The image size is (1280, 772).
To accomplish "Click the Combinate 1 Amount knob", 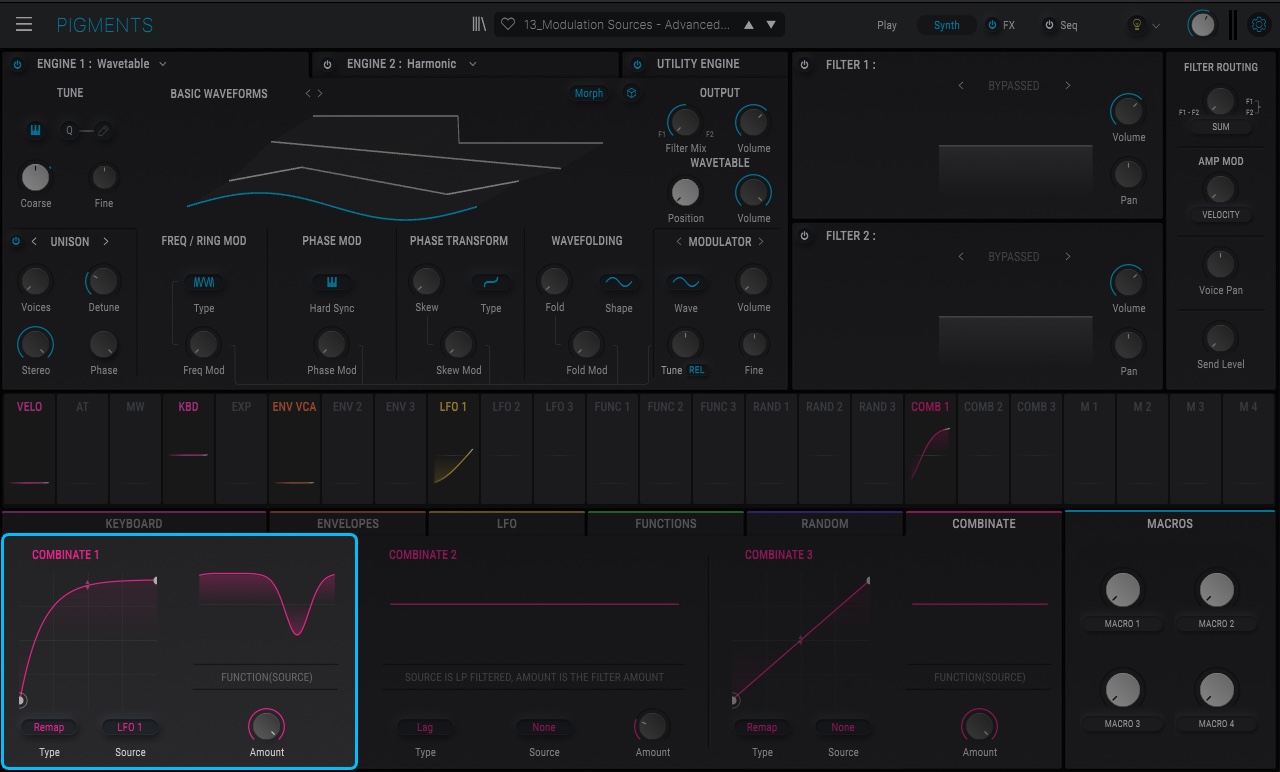I will pyautogui.click(x=267, y=725).
